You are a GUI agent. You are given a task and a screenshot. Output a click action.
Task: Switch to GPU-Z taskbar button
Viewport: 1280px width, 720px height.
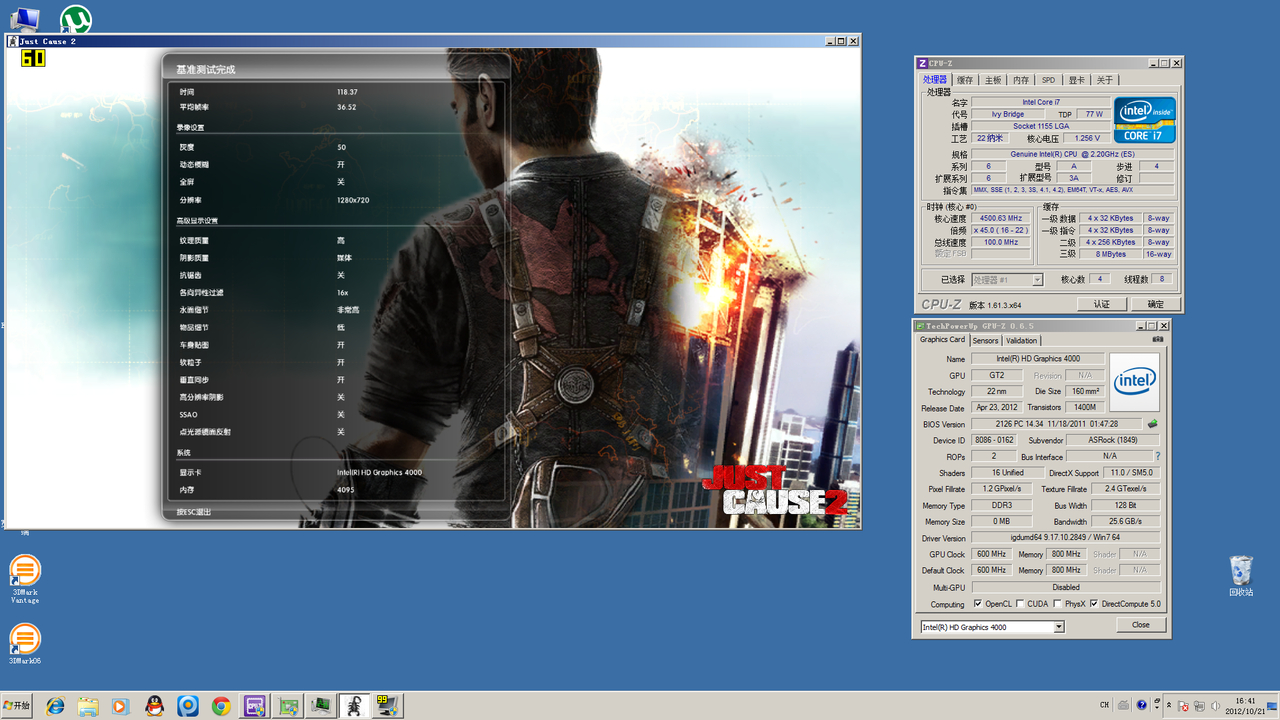tap(288, 706)
